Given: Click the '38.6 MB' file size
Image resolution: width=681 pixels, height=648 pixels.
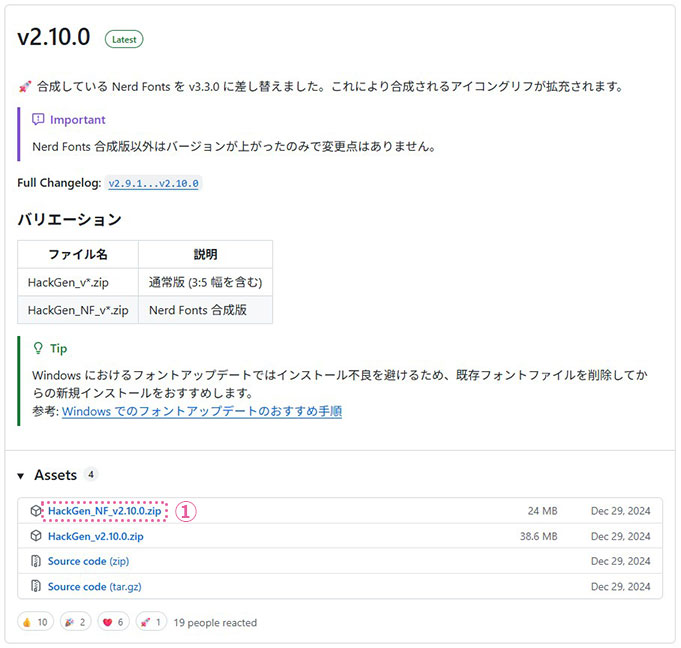Looking at the screenshot, I should pyautogui.click(x=539, y=536).
